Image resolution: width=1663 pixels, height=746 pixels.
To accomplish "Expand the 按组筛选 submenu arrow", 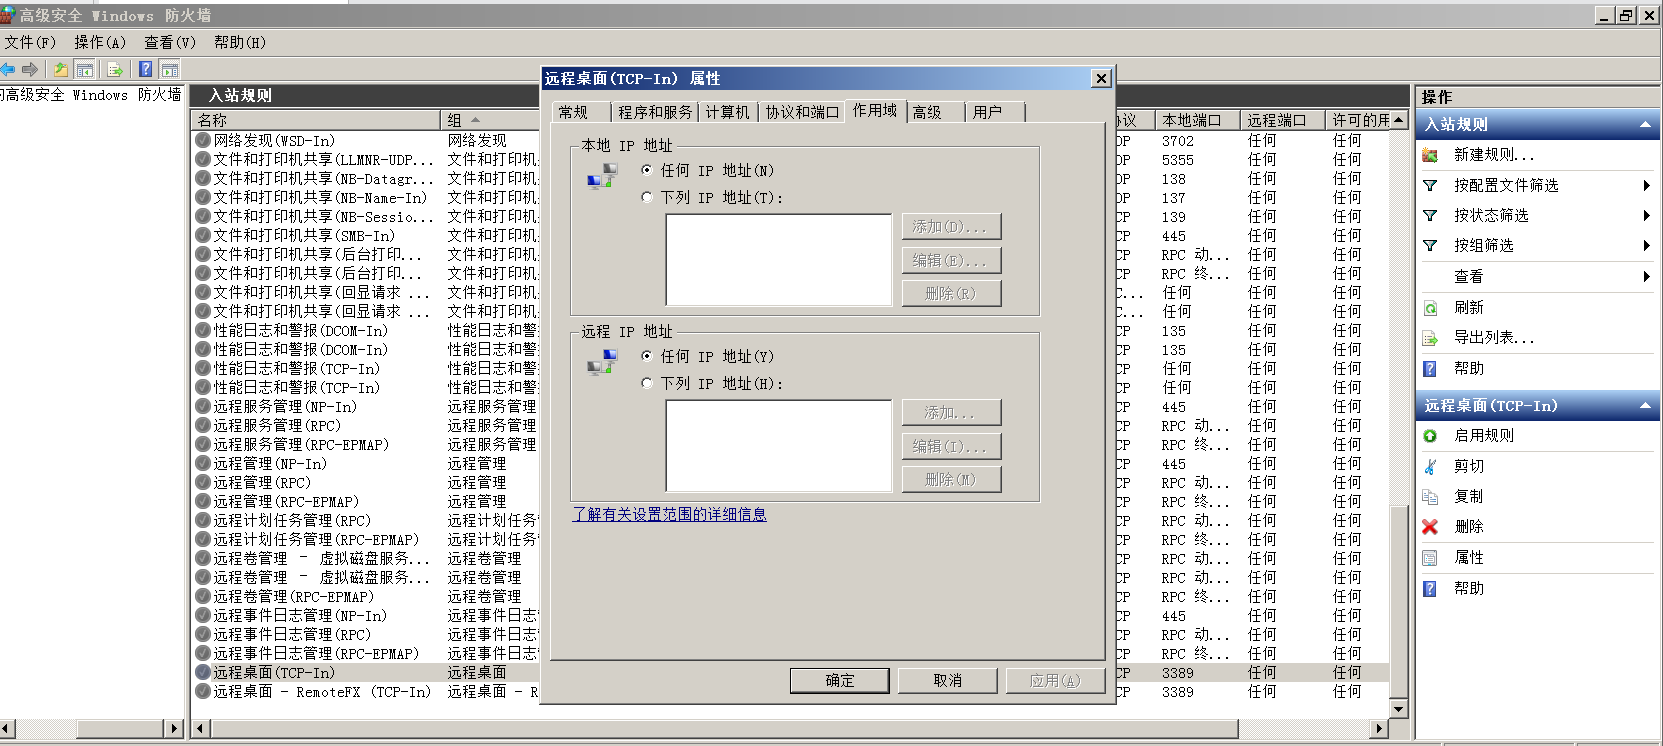I will 1646,246.
